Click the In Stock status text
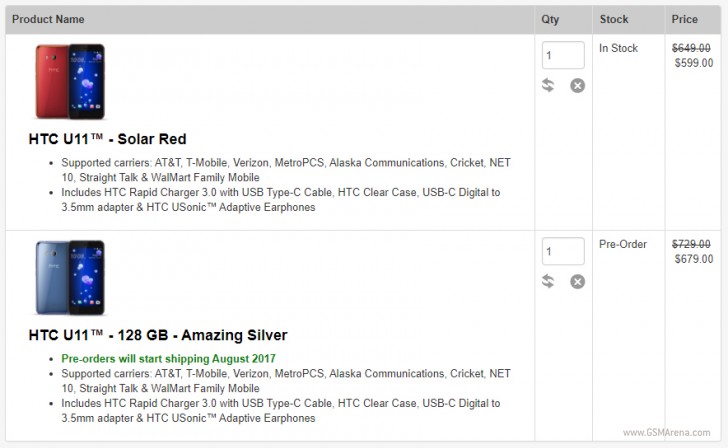 point(618,48)
